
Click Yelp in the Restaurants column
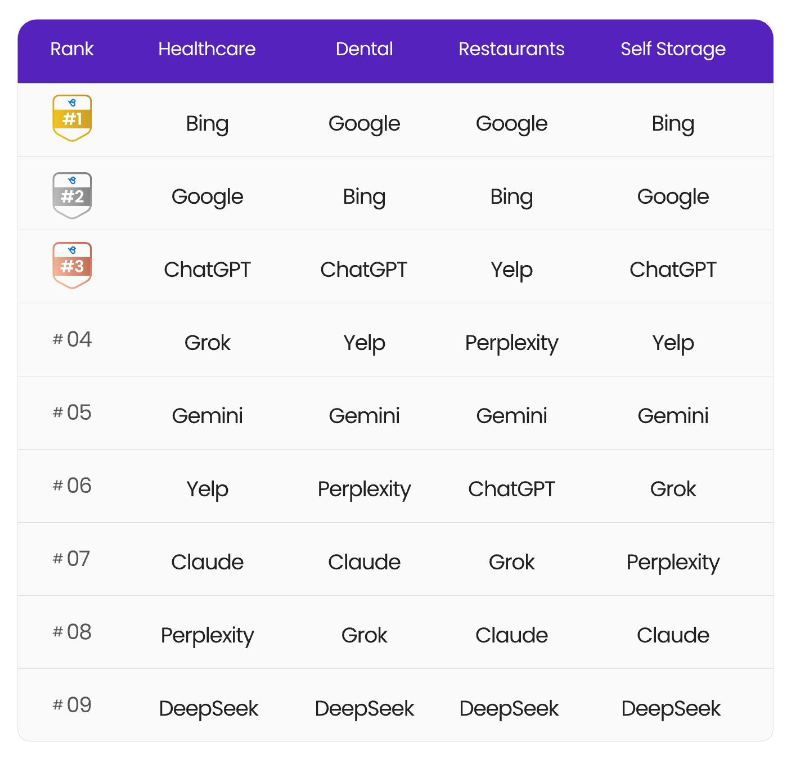pyautogui.click(x=511, y=270)
